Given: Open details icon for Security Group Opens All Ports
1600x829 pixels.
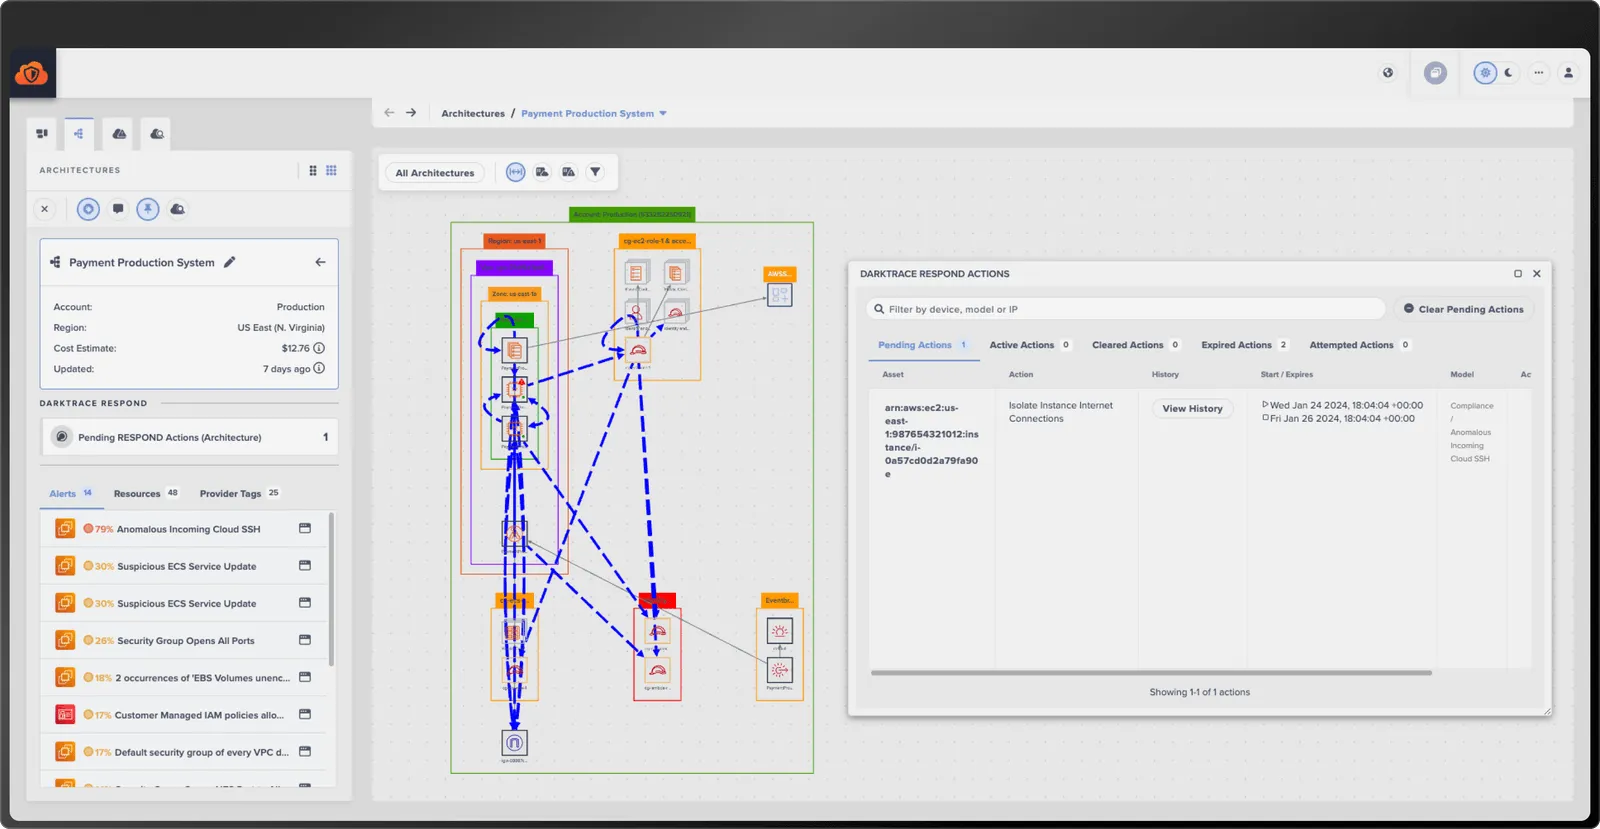Looking at the screenshot, I should click(305, 639).
